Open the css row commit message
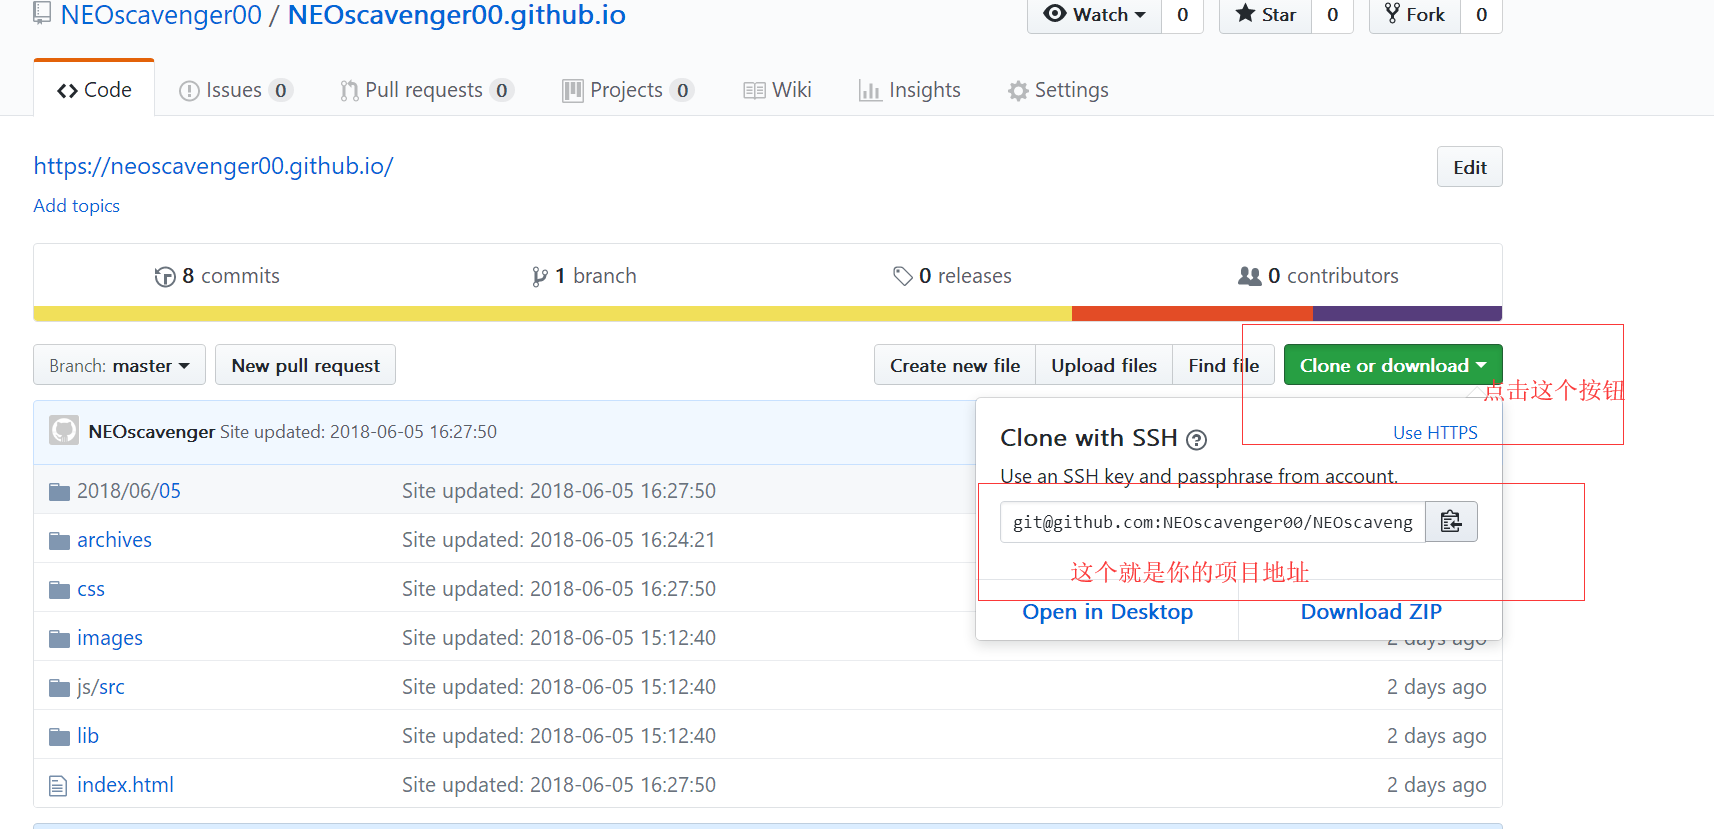Screen dimensions: 1714x829 tap(559, 589)
